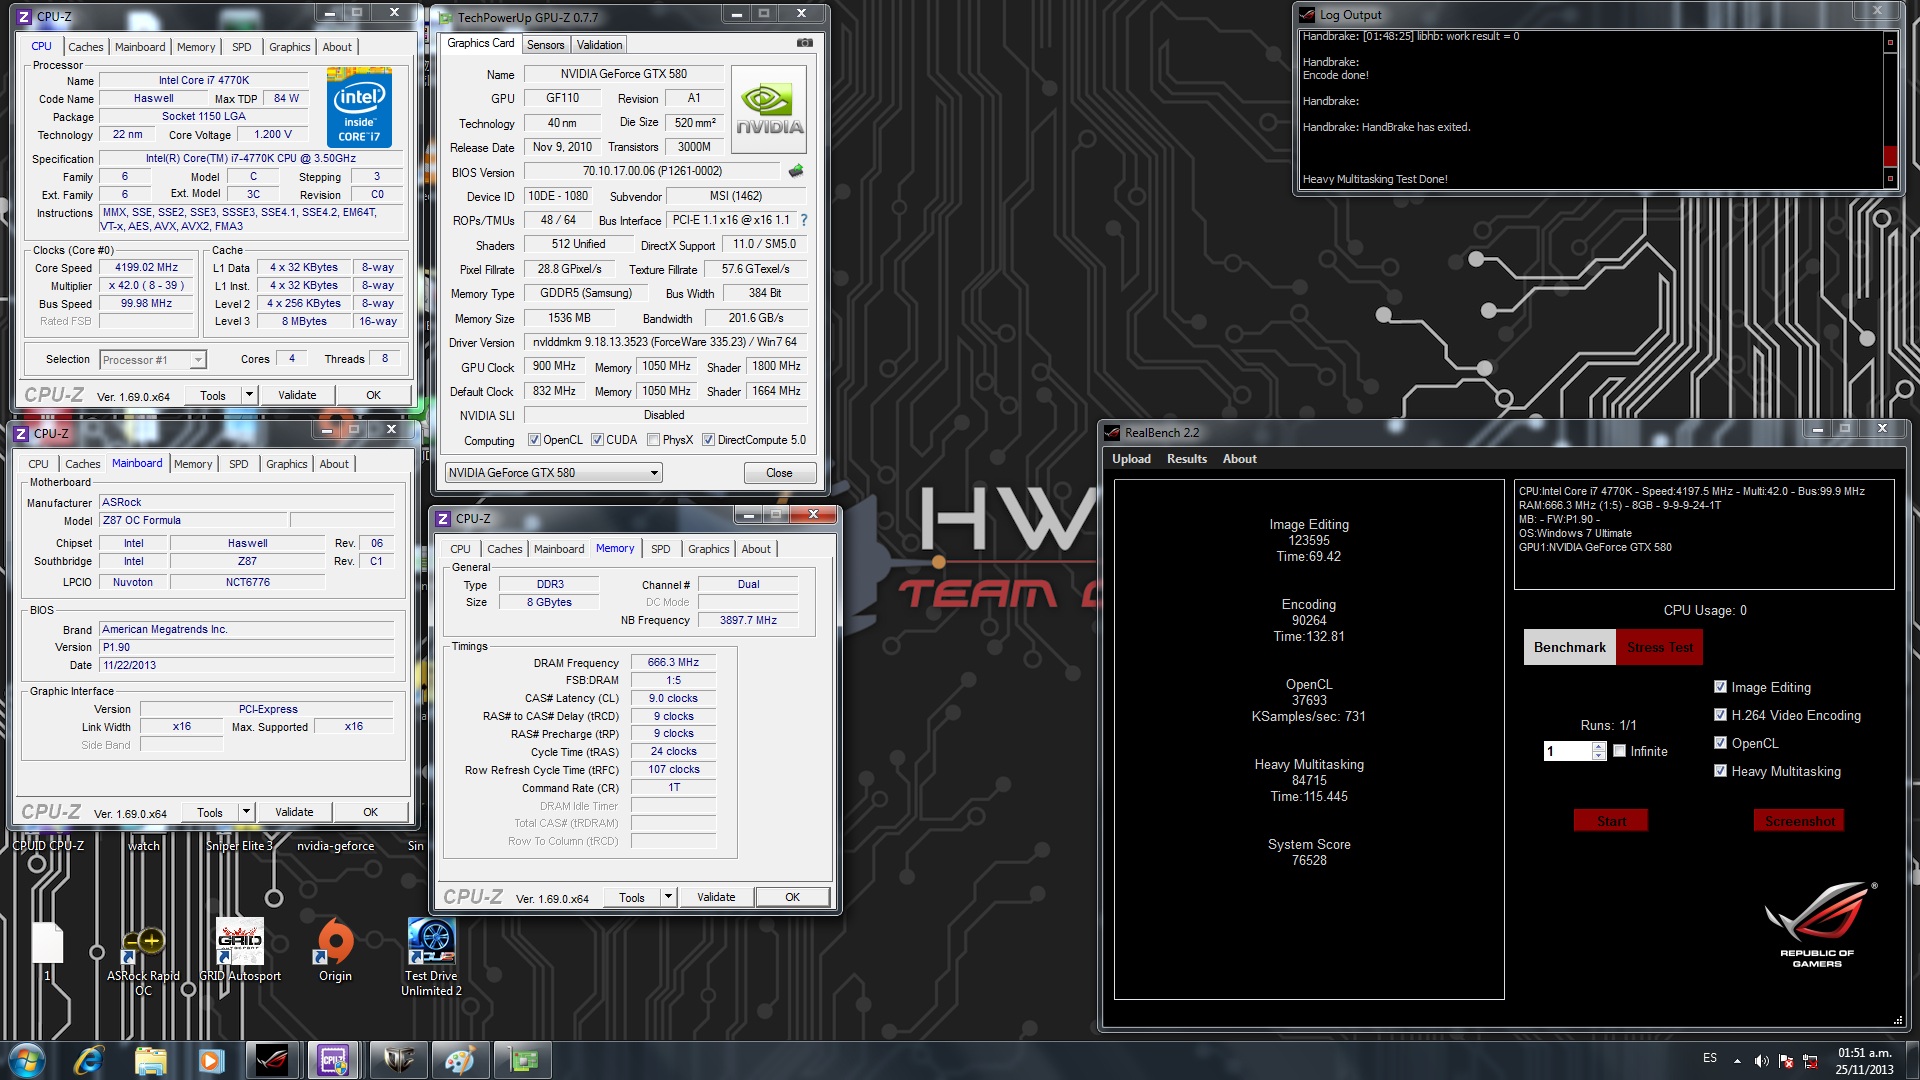Toggle the PhysX checkbox in GPU-Z
Image resolution: width=1920 pixels, height=1080 pixels.
click(x=653, y=440)
